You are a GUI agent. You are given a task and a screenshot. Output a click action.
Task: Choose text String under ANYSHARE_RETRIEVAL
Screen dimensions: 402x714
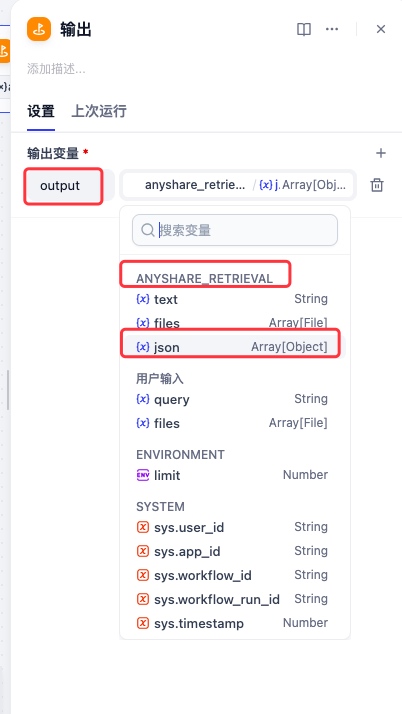(x=232, y=299)
